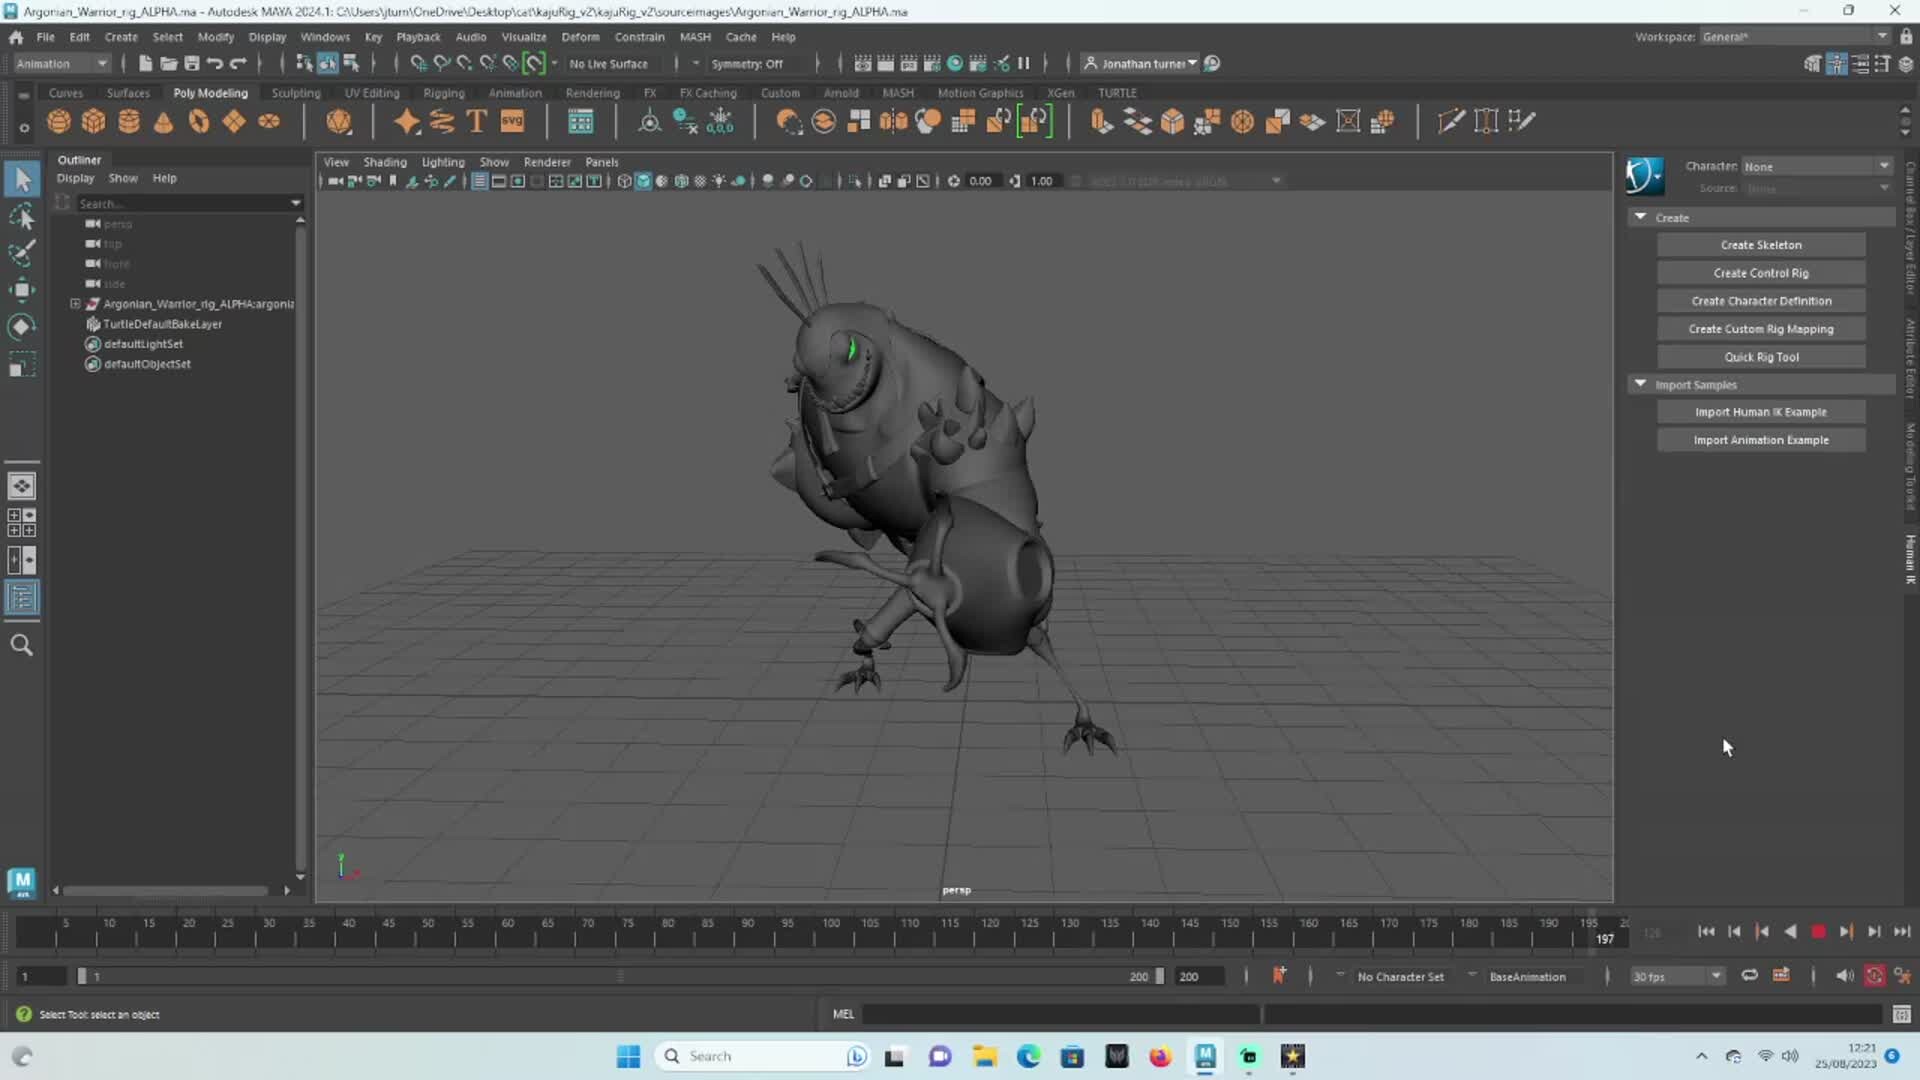Open the Type tool from the shelf
This screenshot has width=1920, height=1080.
tap(476, 121)
